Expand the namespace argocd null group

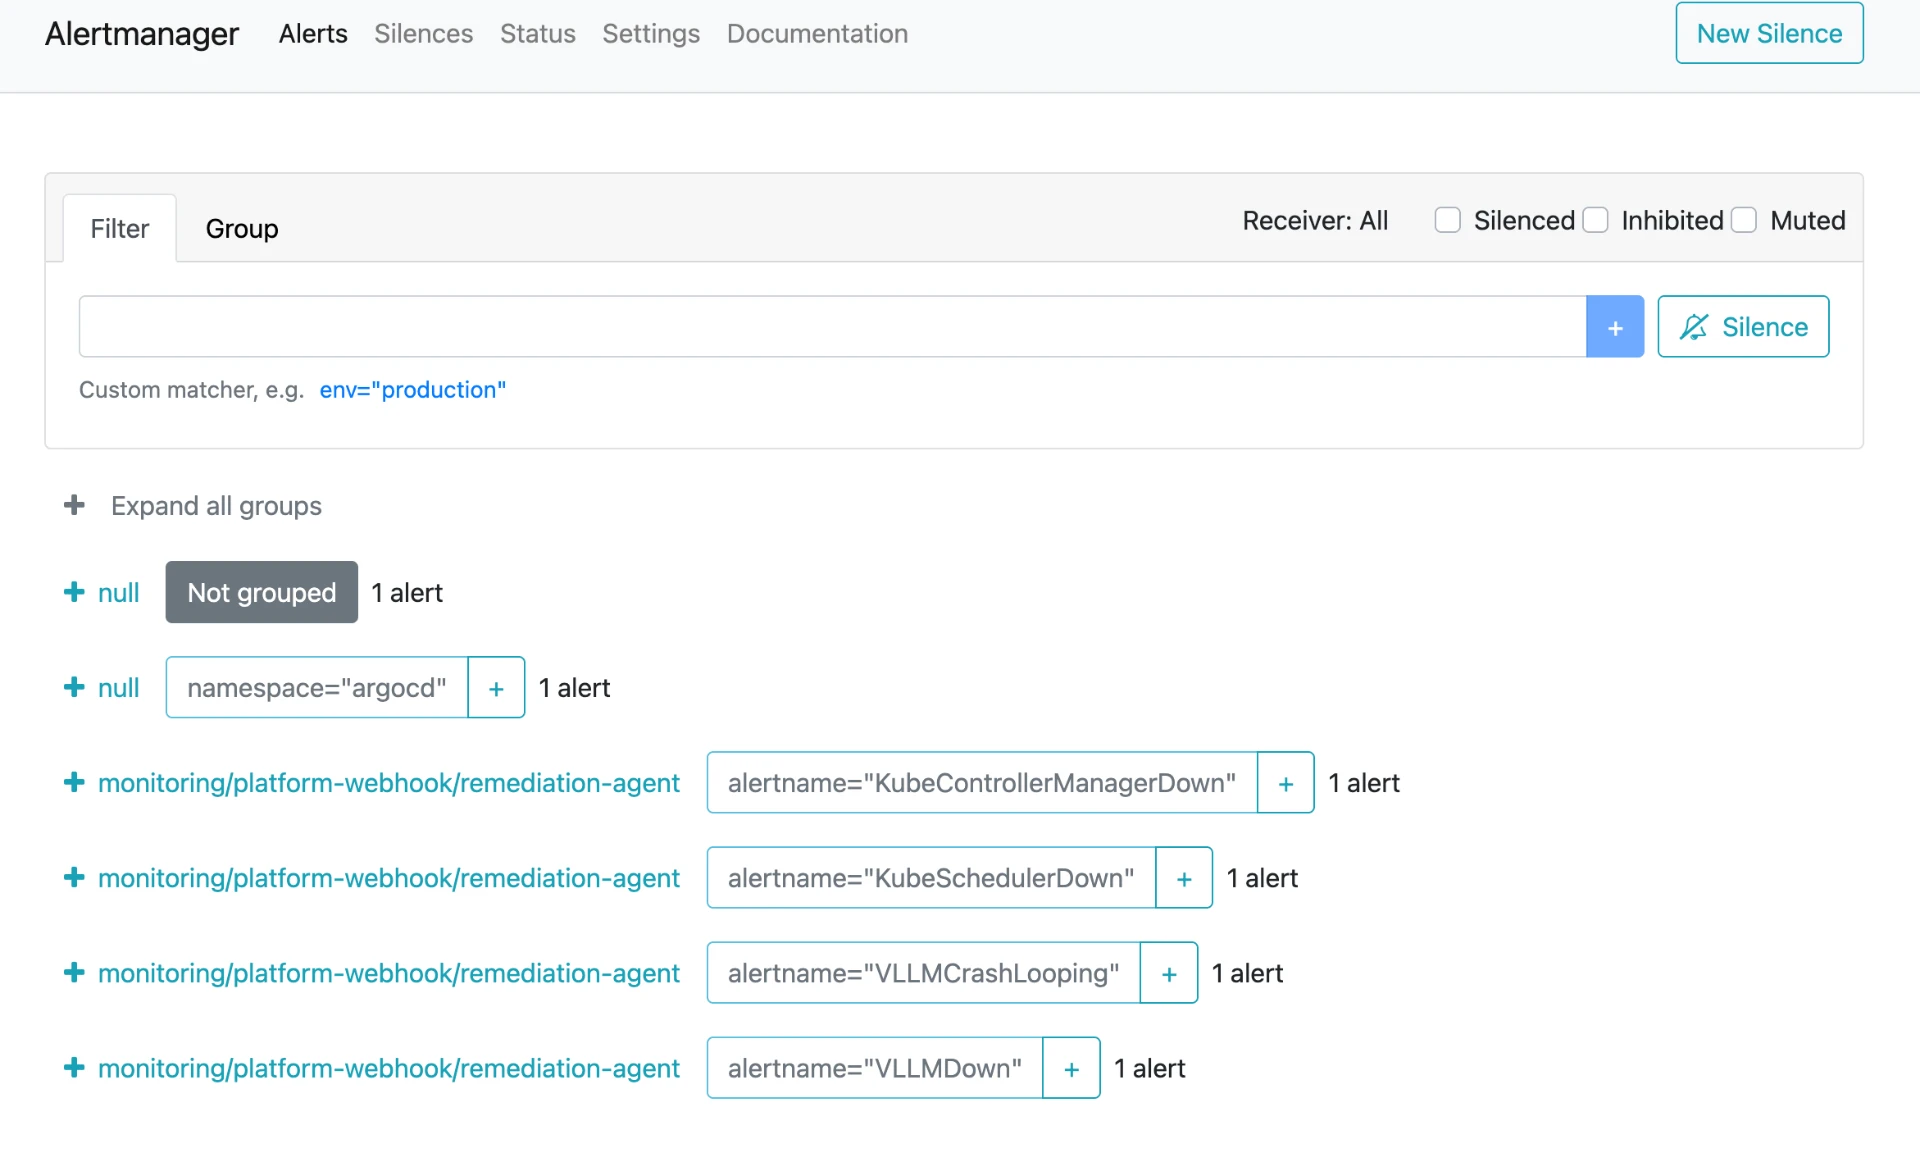point(74,687)
